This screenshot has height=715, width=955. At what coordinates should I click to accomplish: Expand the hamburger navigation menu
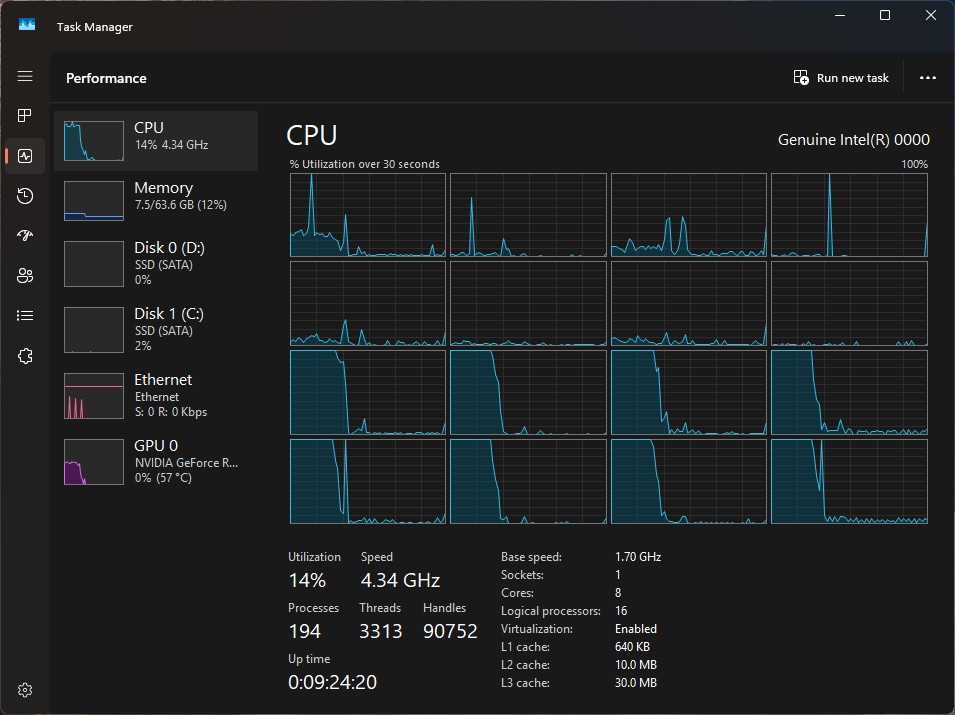(25, 76)
